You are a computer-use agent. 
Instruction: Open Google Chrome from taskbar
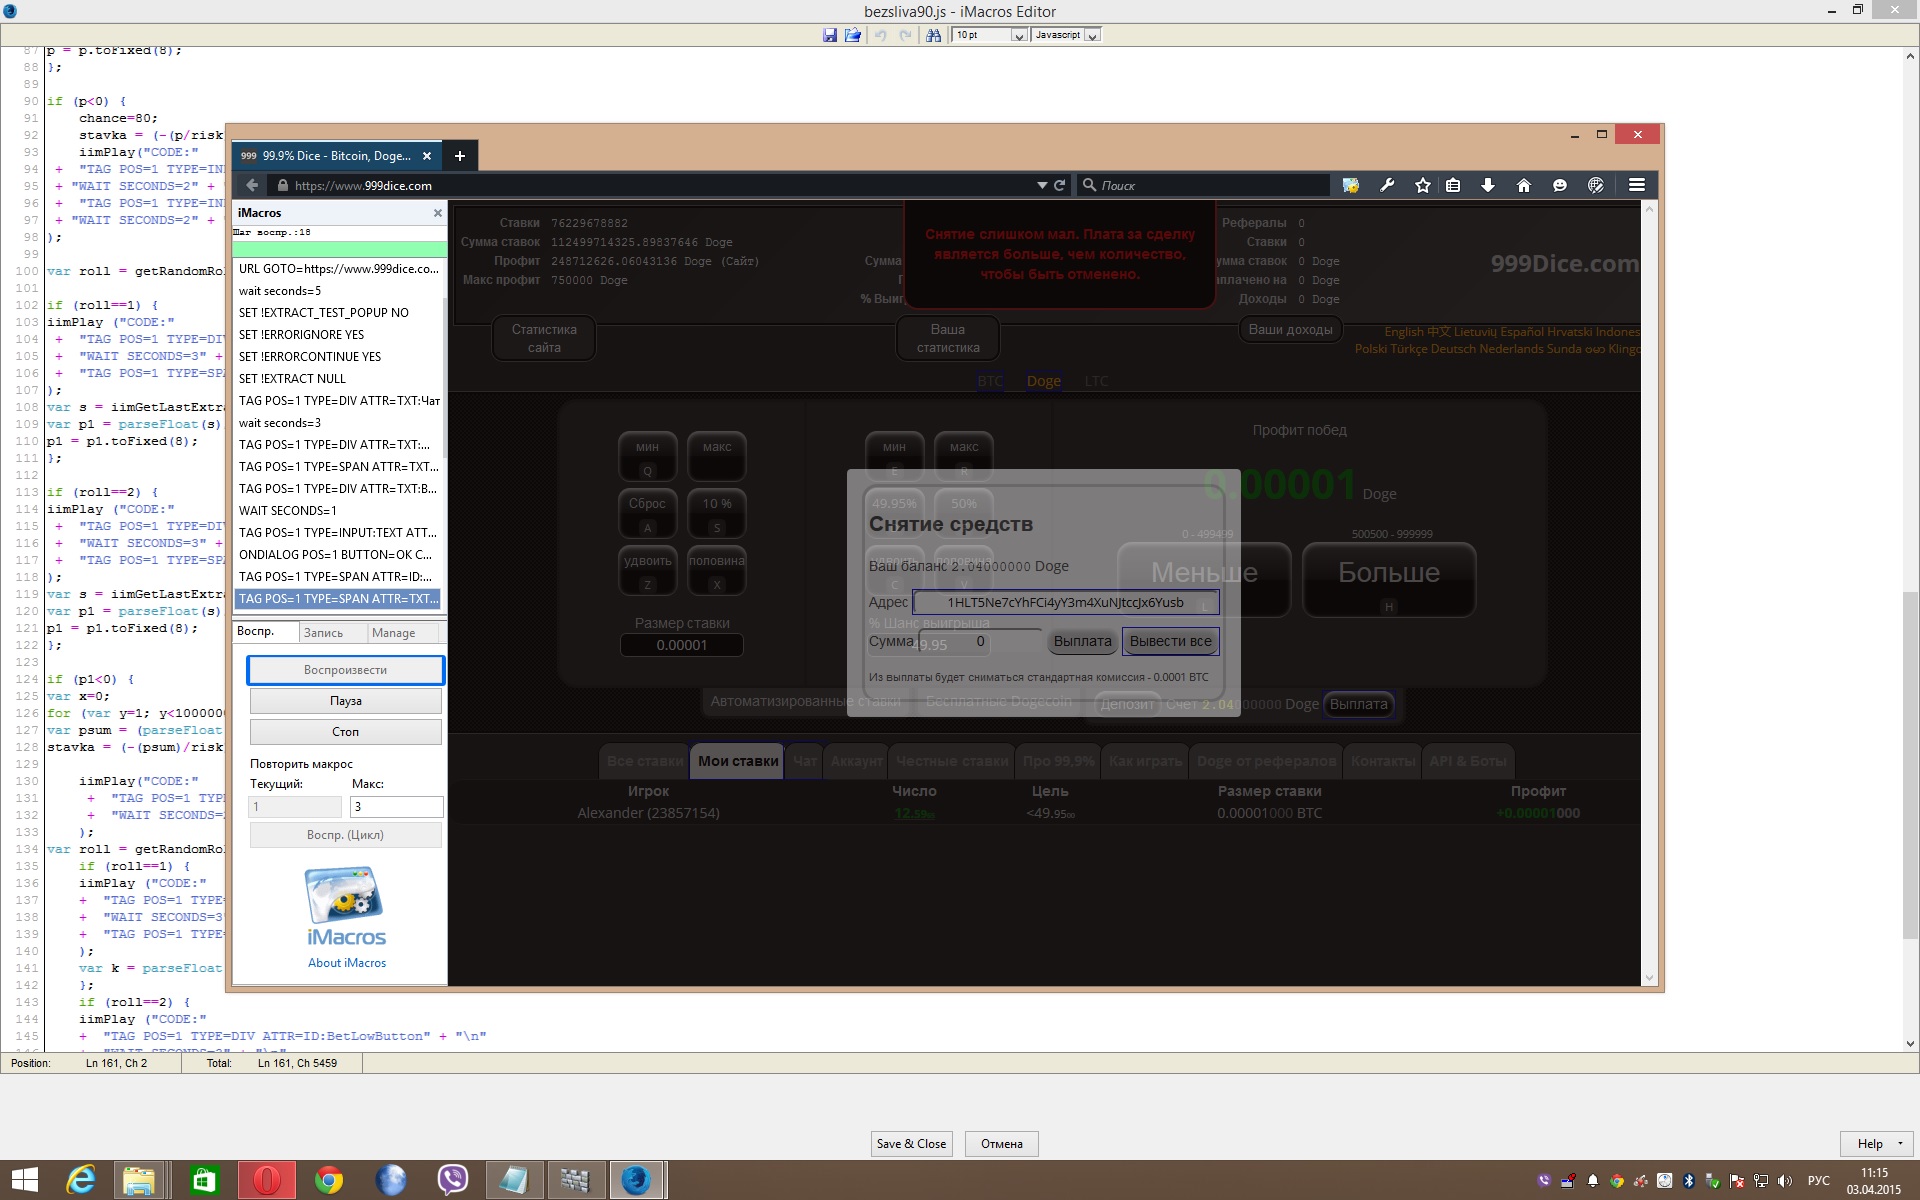click(x=329, y=1180)
